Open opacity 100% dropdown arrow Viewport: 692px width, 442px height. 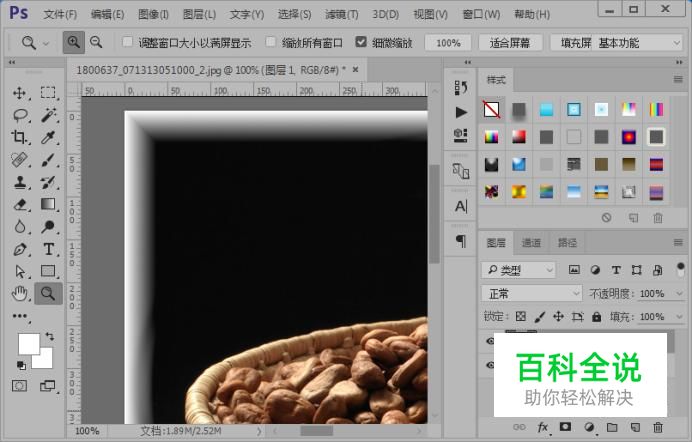(679, 293)
